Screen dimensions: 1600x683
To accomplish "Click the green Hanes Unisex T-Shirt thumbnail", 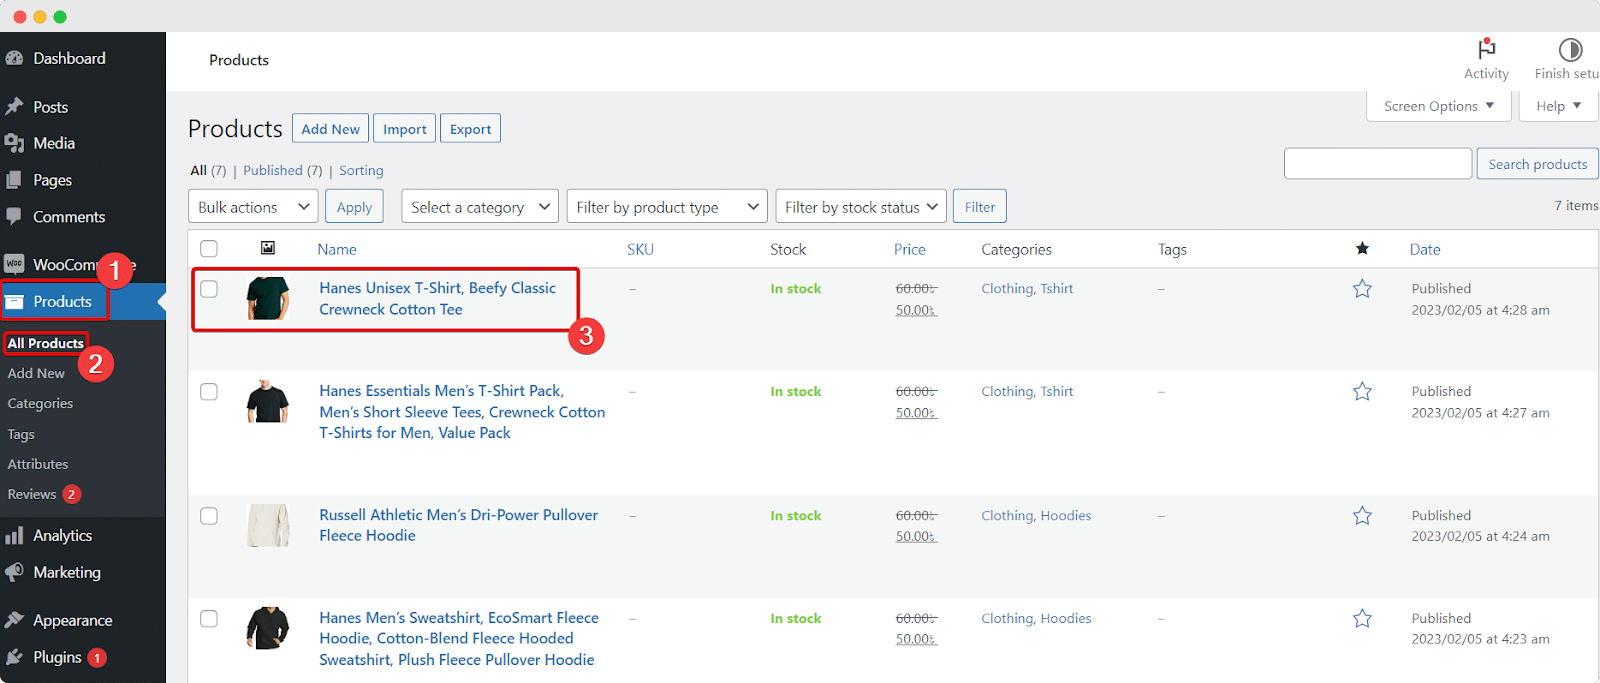I will click(268, 298).
